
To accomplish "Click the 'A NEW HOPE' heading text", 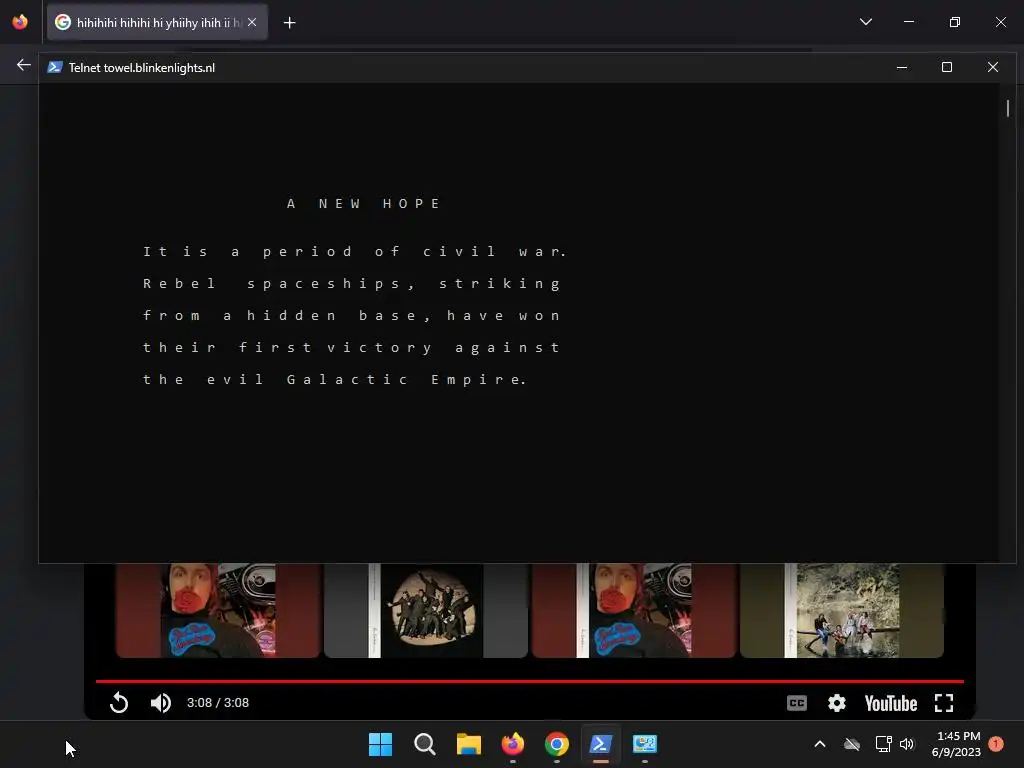I will click(364, 204).
